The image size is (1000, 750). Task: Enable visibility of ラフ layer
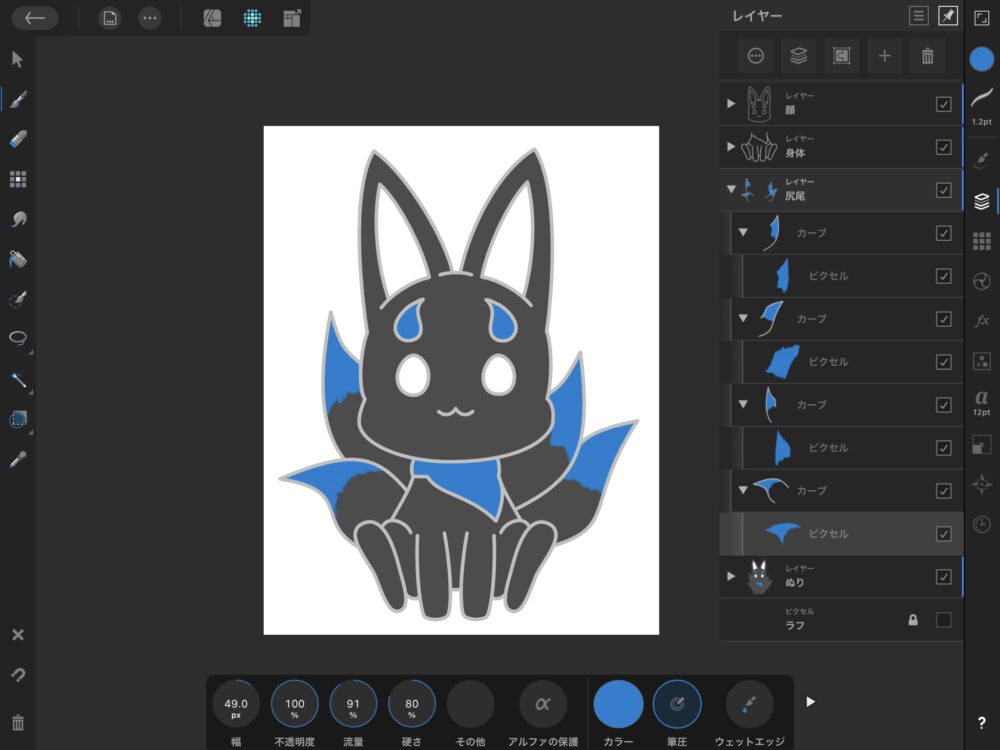943,619
